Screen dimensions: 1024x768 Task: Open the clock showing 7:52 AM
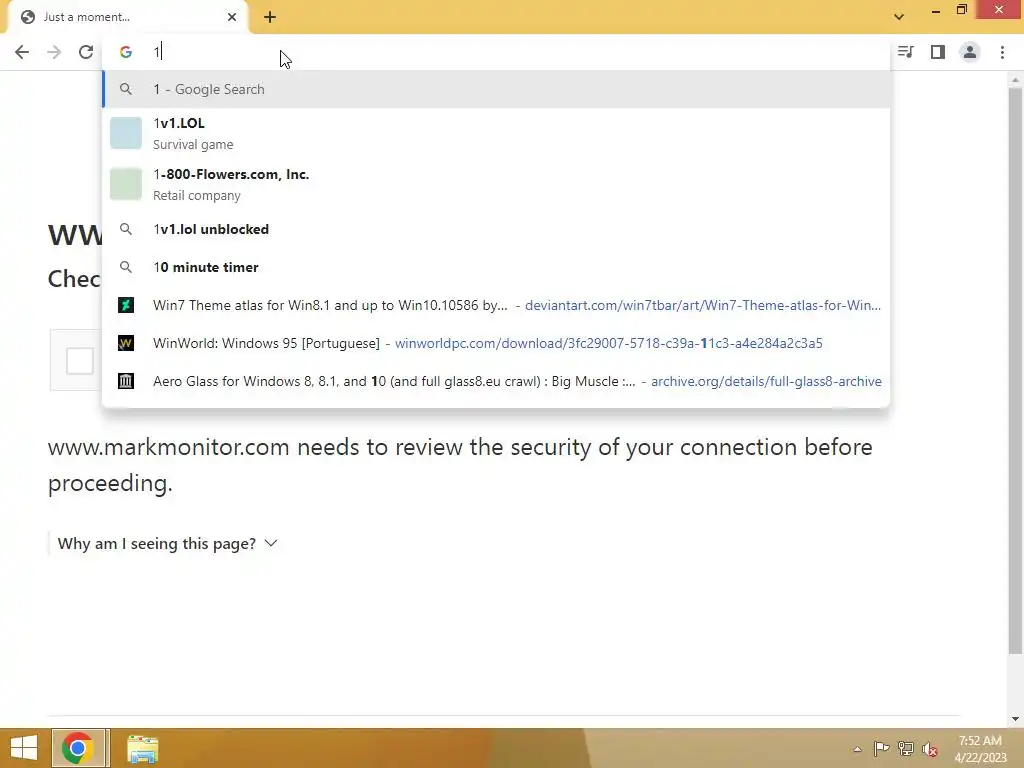point(980,748)
